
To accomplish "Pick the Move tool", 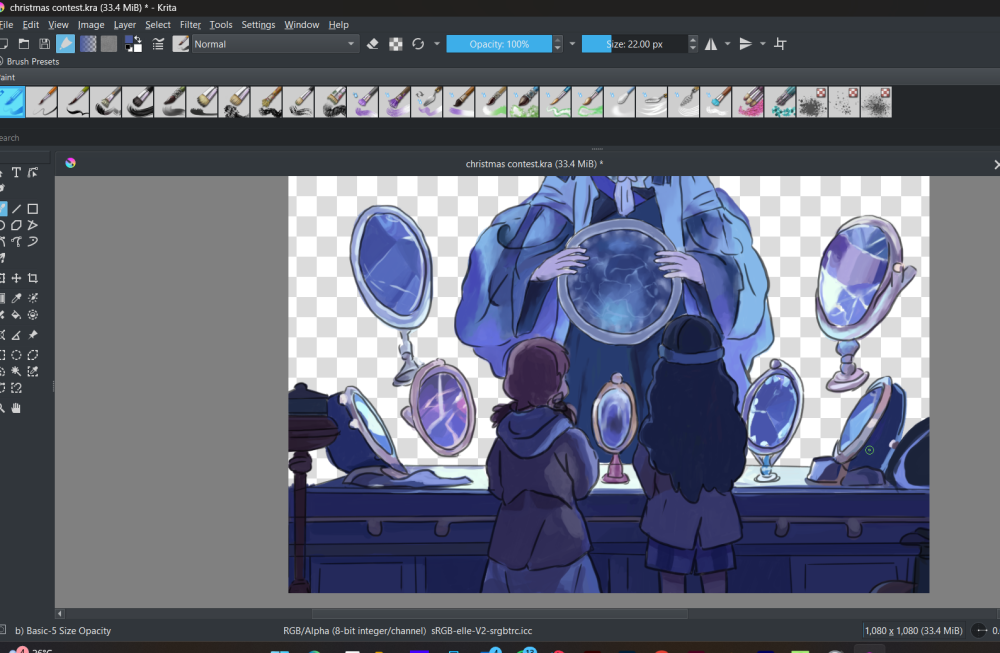I will pos(16,278).
